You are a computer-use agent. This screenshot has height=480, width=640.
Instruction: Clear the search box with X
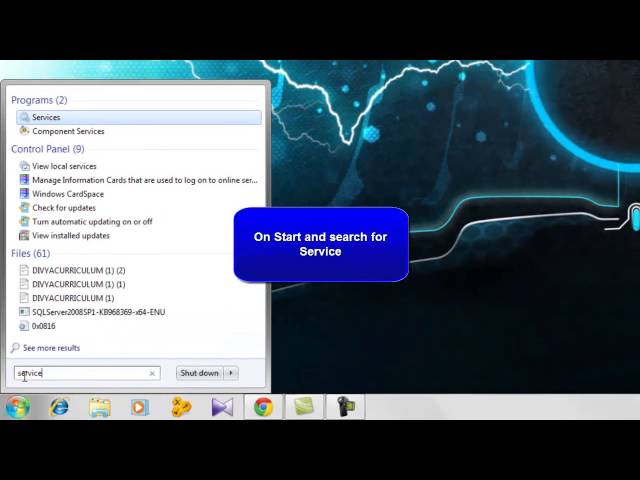(152, 373)
